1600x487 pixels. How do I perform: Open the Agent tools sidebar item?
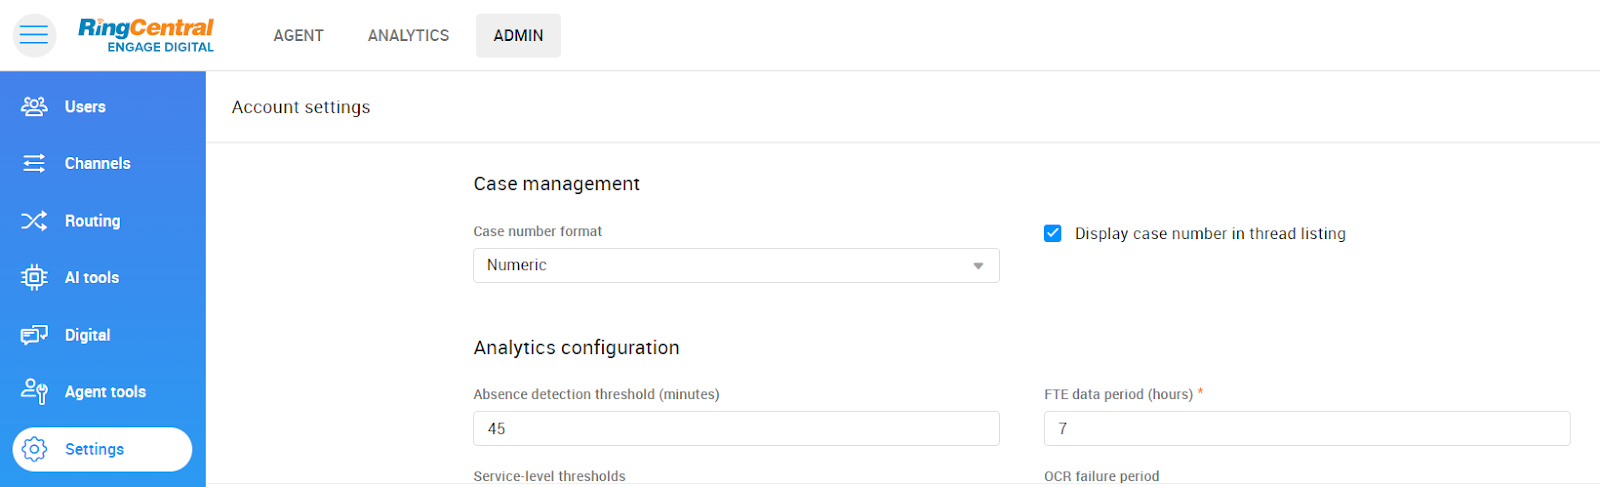[105, 392]
